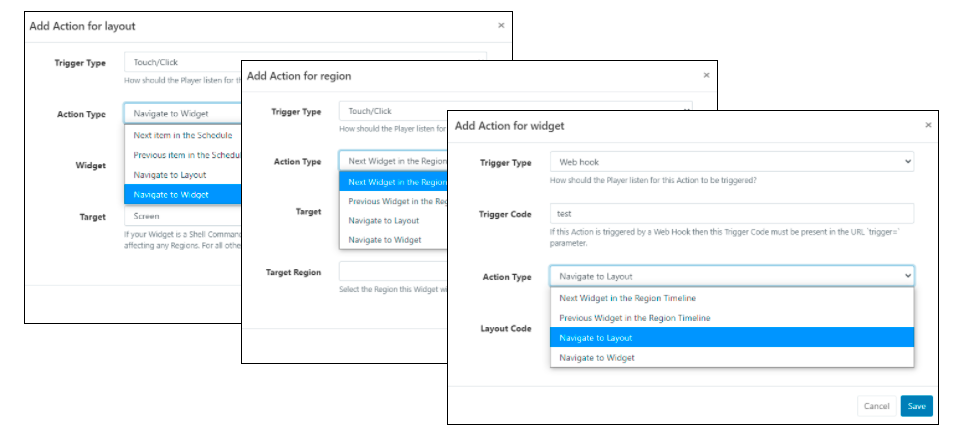The image size is (961, 442).
Task: Click the Layout Code label
Action: pyautogui.click(x=506, y=329)
